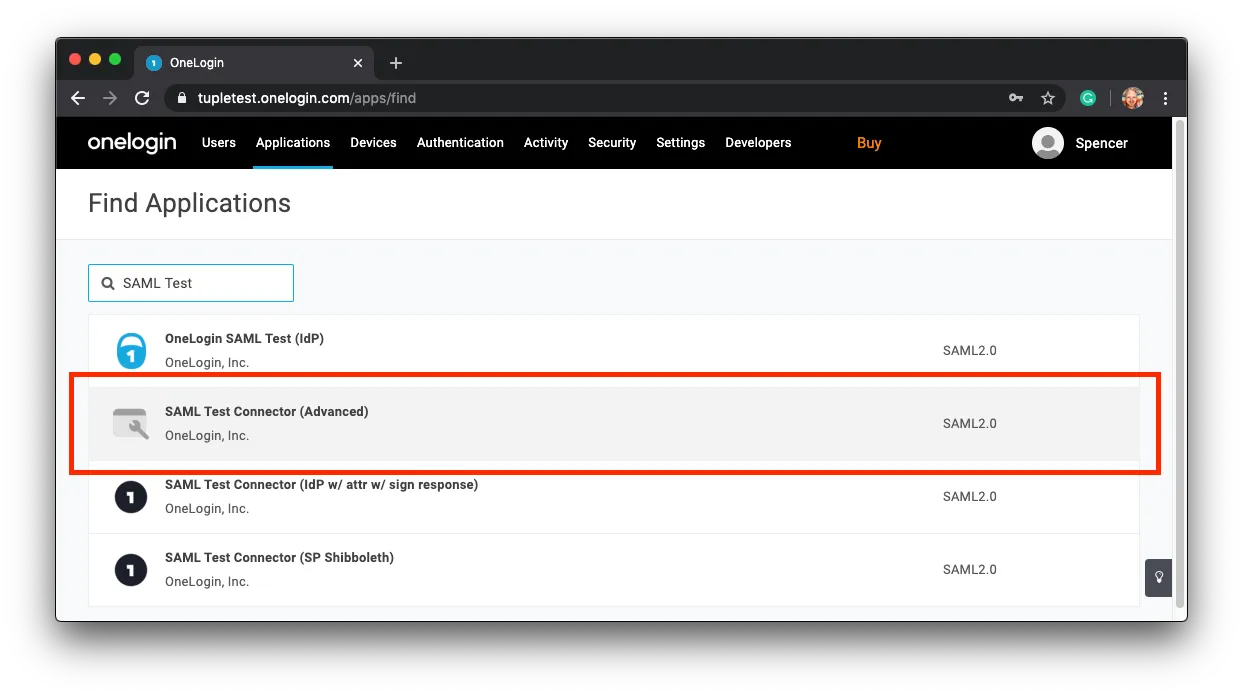Choose SAML Test Connector (SP Shibboleth)

[x=279, y=558]
